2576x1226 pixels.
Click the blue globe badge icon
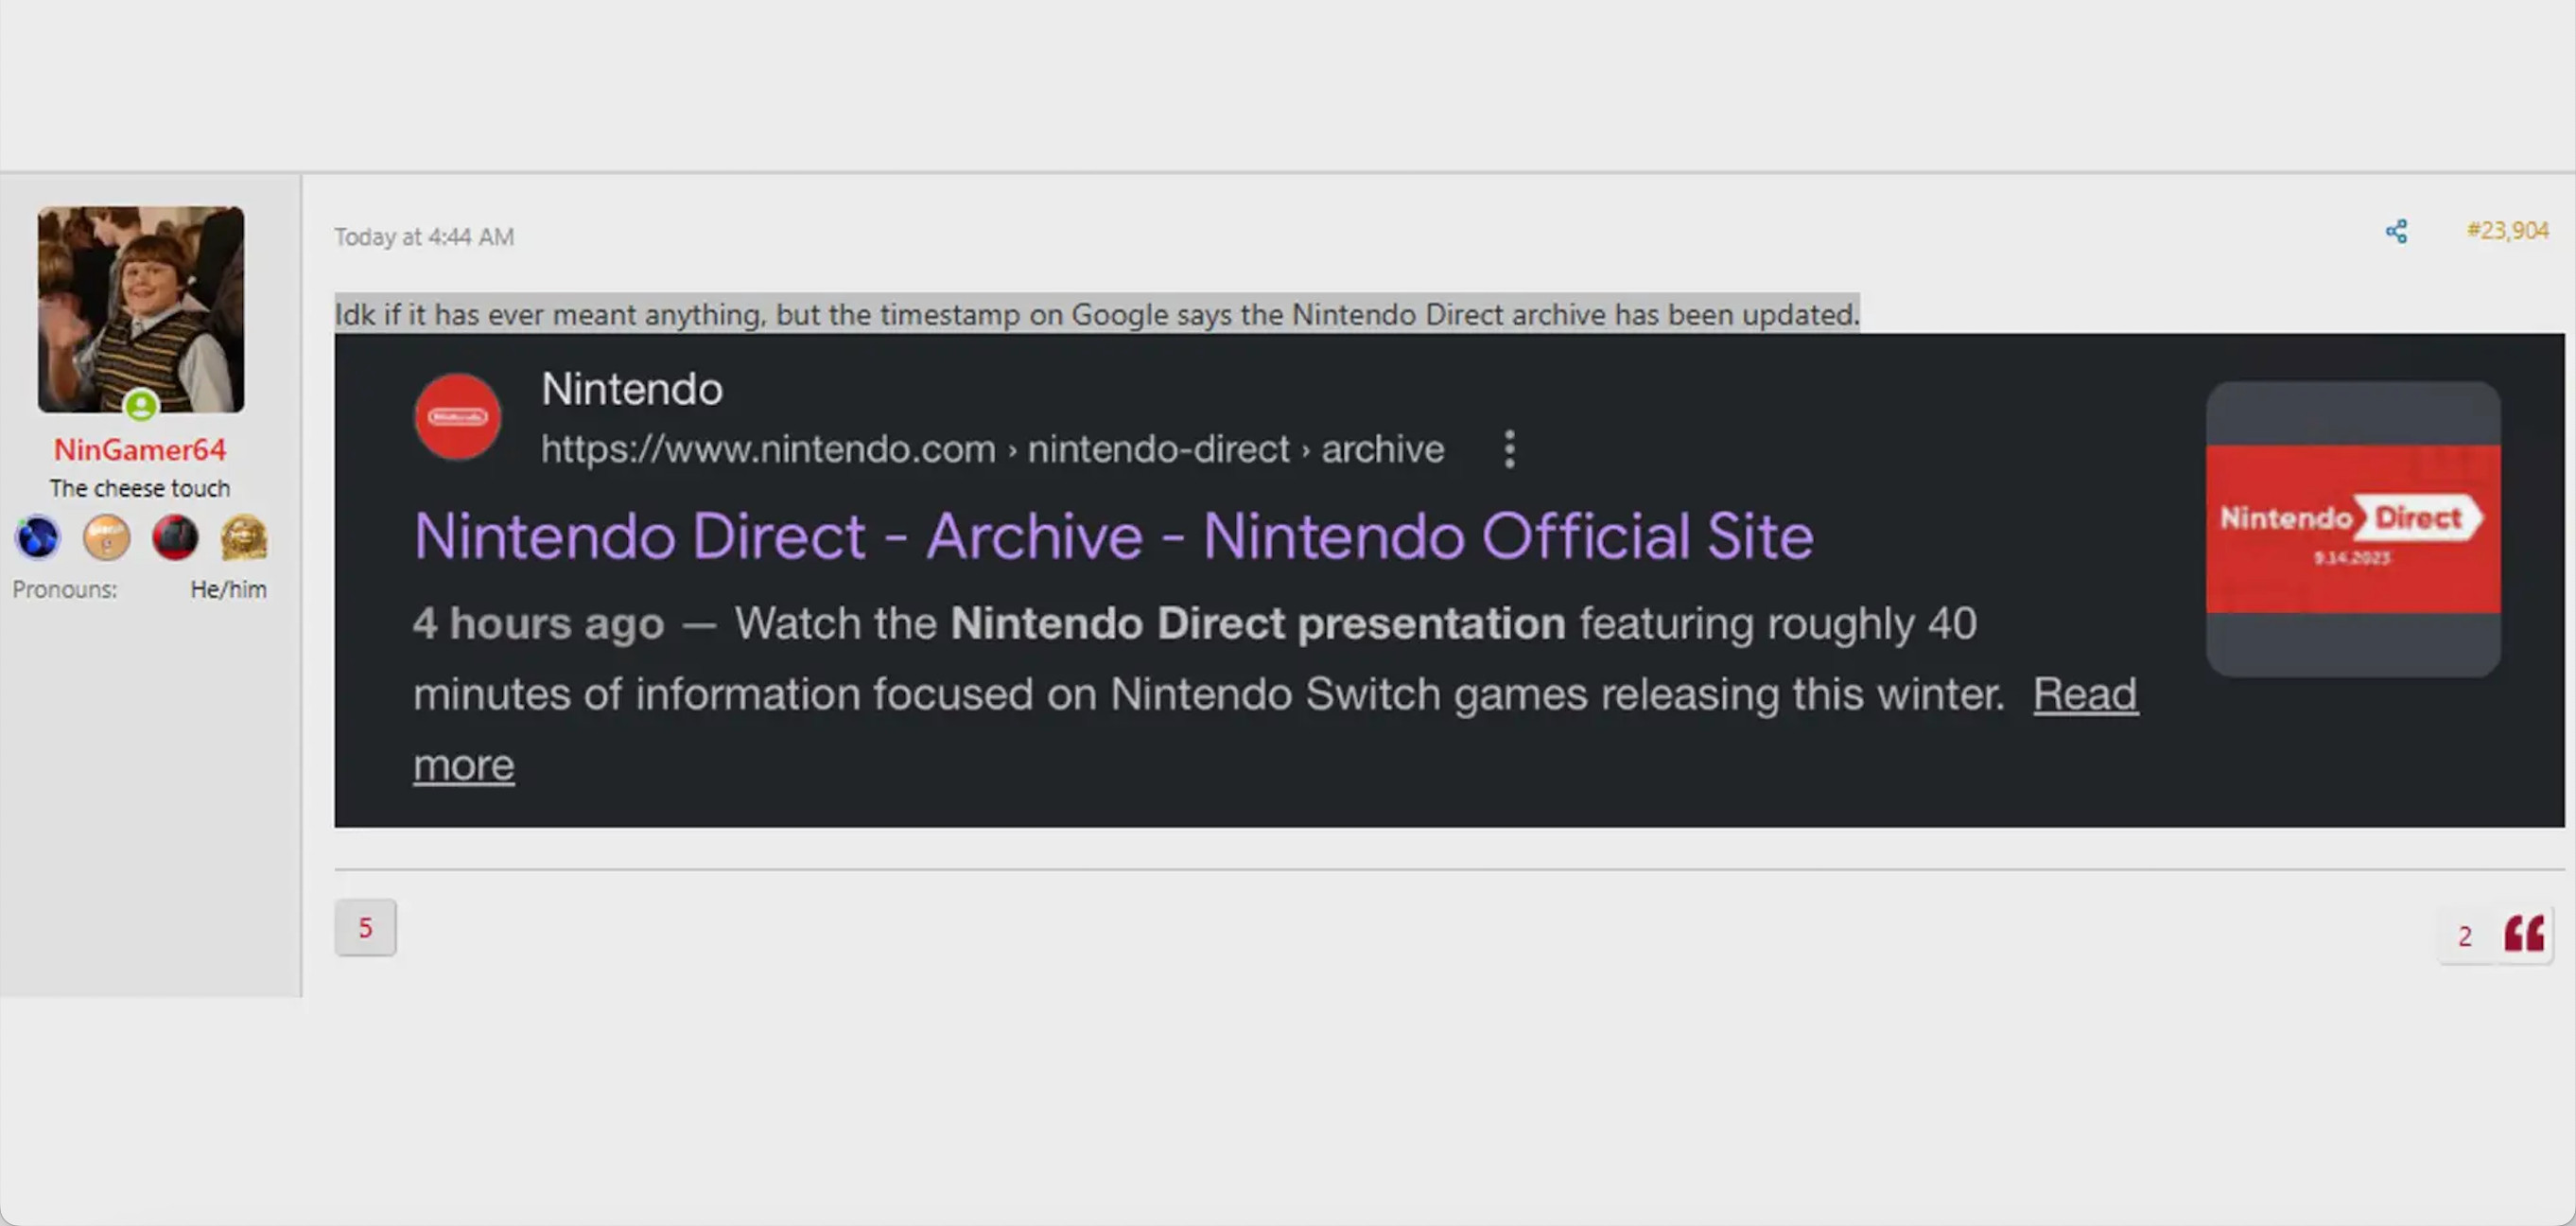(x=38, y=537)
